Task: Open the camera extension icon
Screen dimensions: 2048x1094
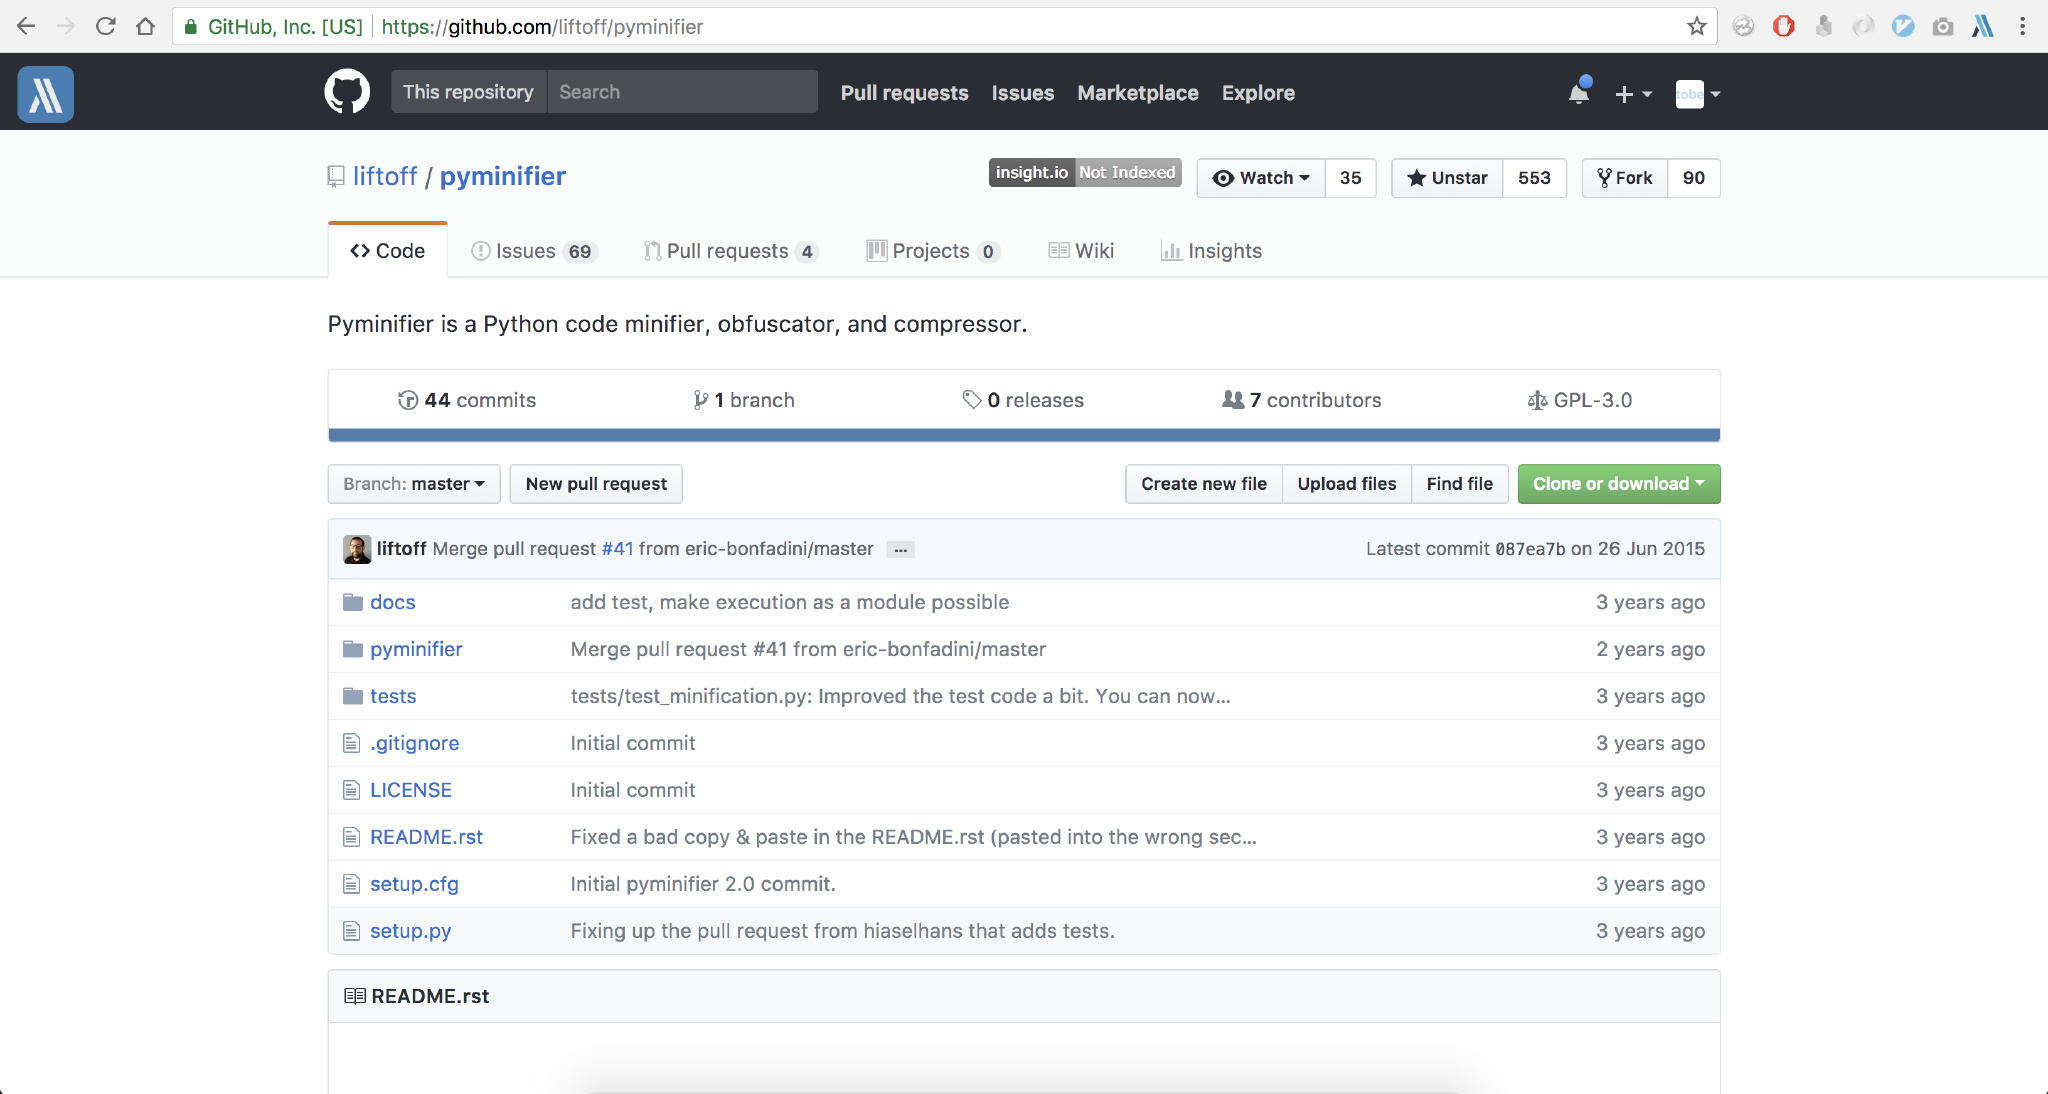Action: coord(1942,27)
